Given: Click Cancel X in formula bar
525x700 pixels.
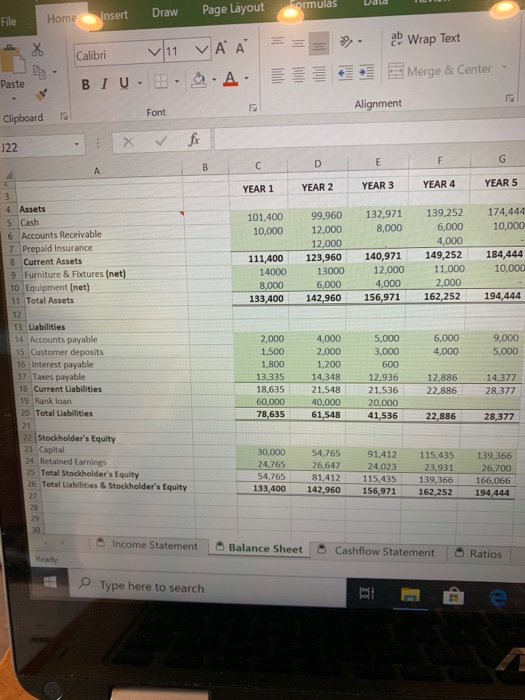Looking at the screenshot, I should pos(128,142).
